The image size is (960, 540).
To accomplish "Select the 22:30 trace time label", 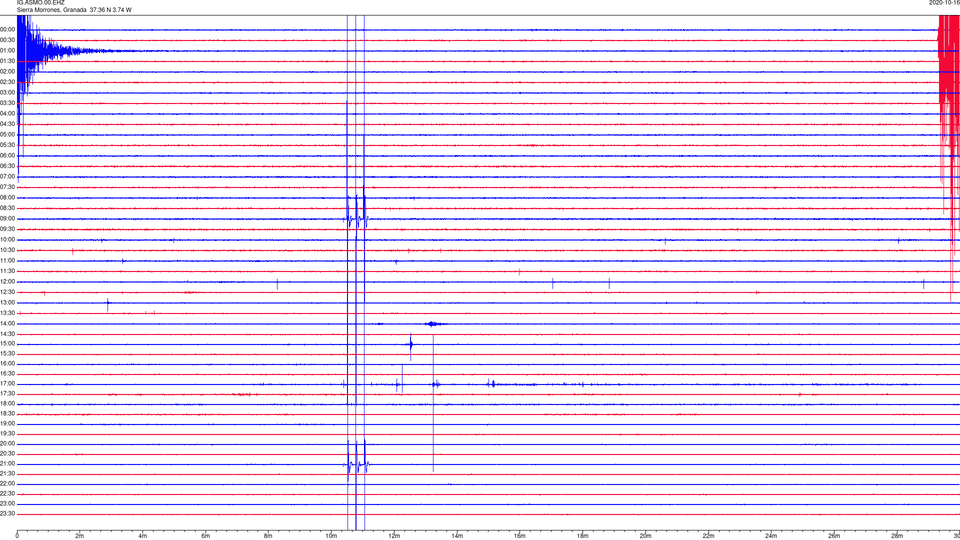I will (8, 494).
